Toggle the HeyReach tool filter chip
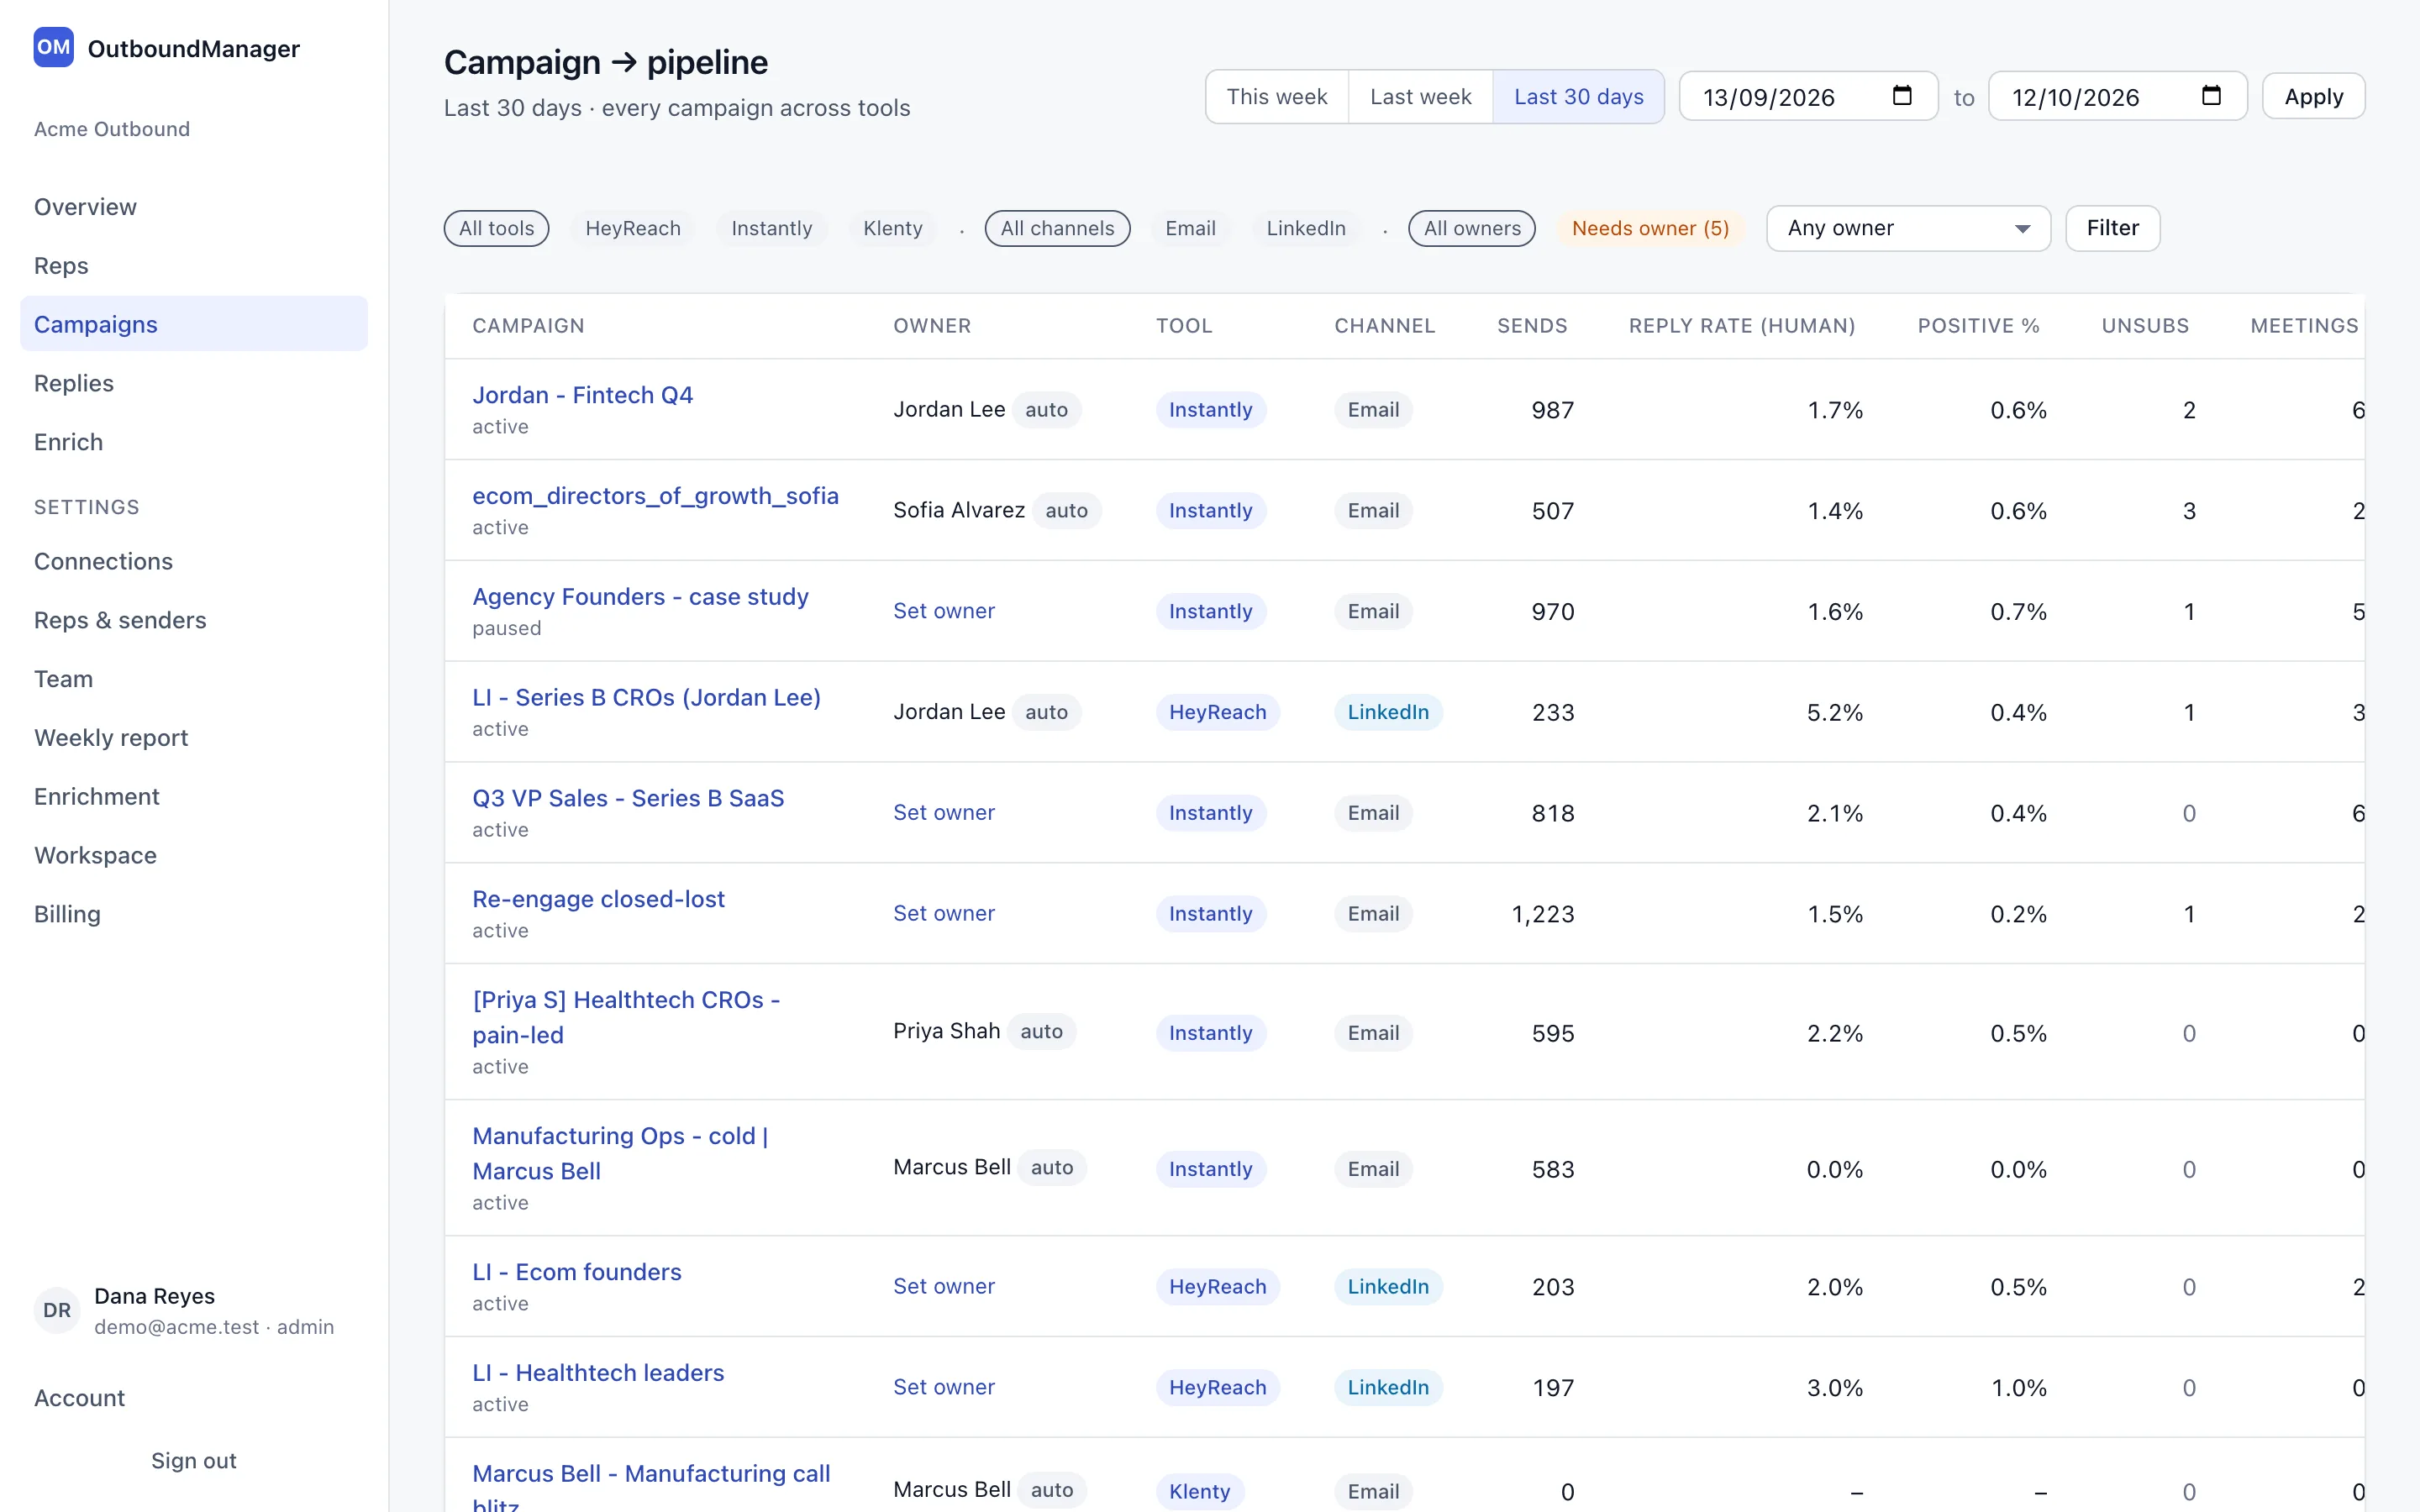This screenshot has height=1512, width=2420. point(633,228)
